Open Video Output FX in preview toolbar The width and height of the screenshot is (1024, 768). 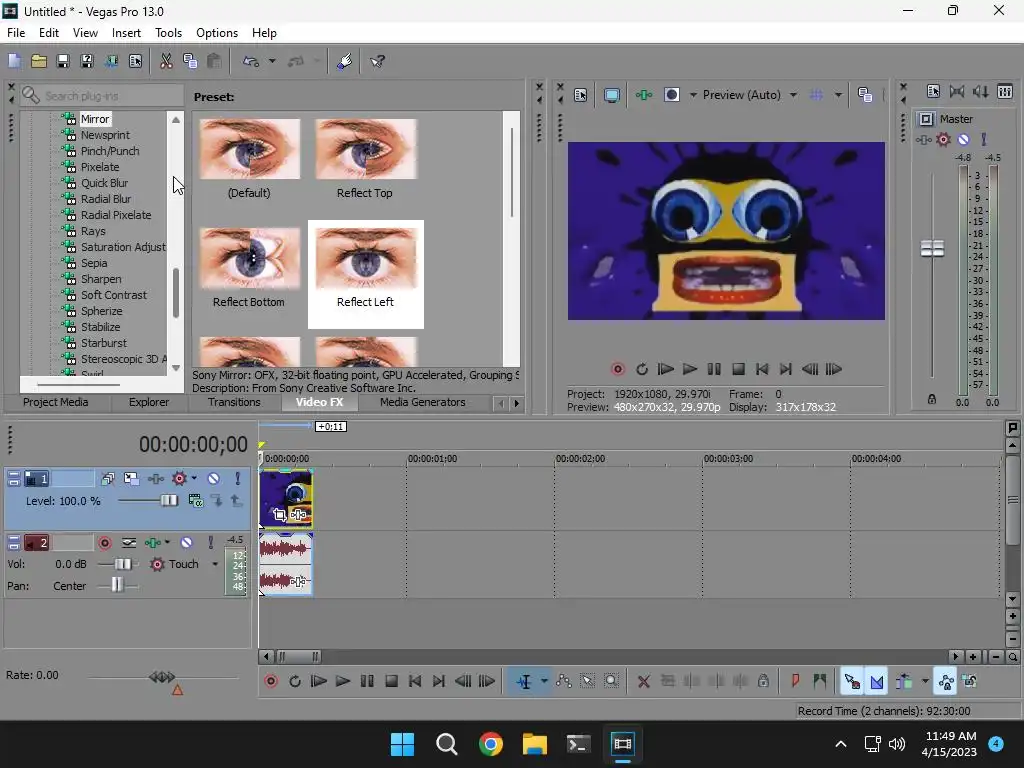(x=644, y=95)
